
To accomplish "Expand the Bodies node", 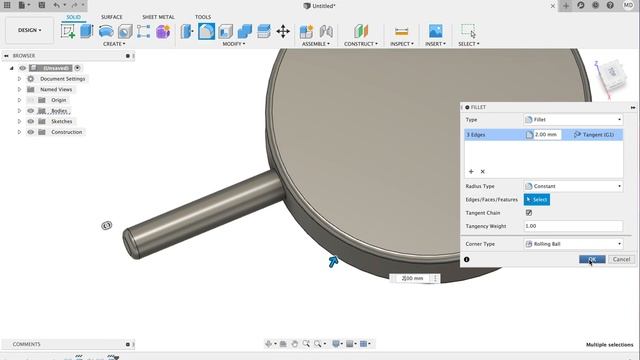I will 19,111.
